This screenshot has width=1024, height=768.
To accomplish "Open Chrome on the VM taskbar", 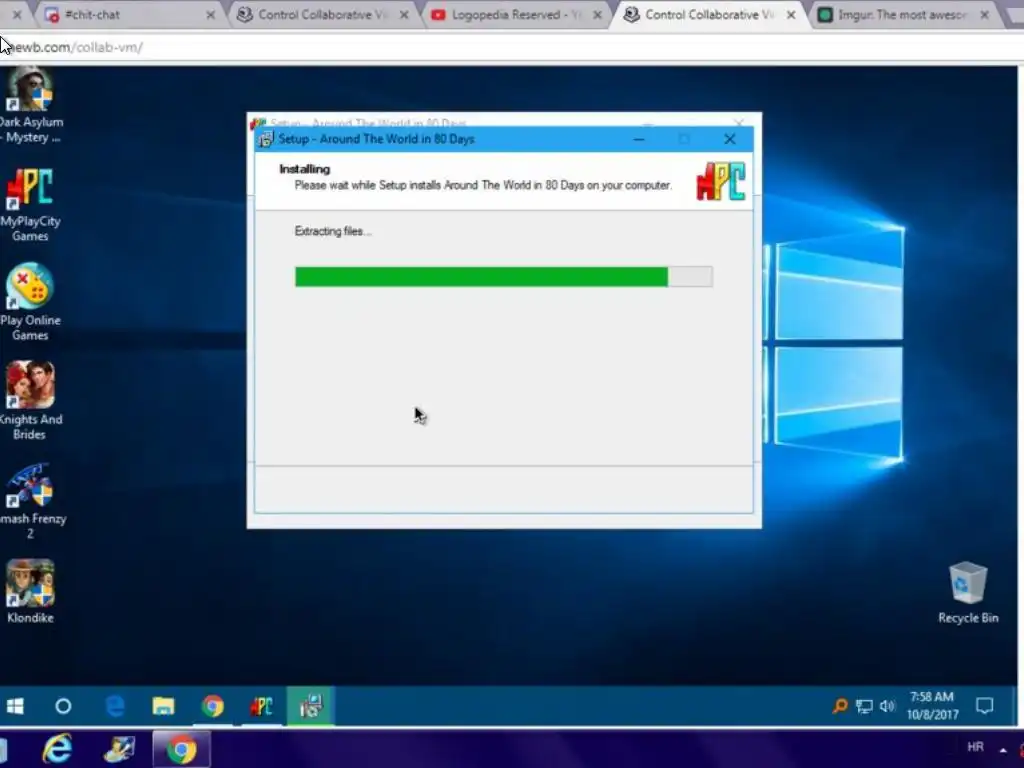I will click(212, 706).
